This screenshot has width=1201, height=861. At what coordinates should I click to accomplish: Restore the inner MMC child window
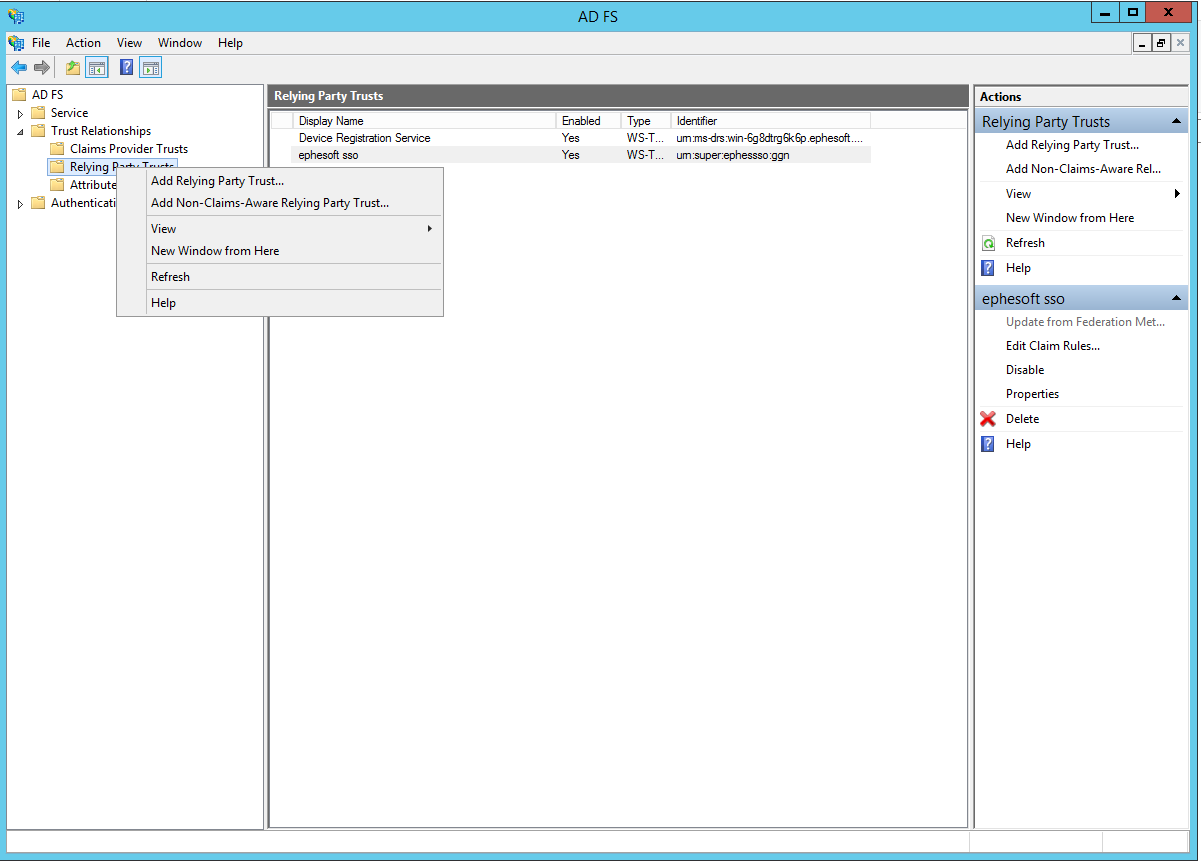pyautogui.click(x=1161, y=43)
